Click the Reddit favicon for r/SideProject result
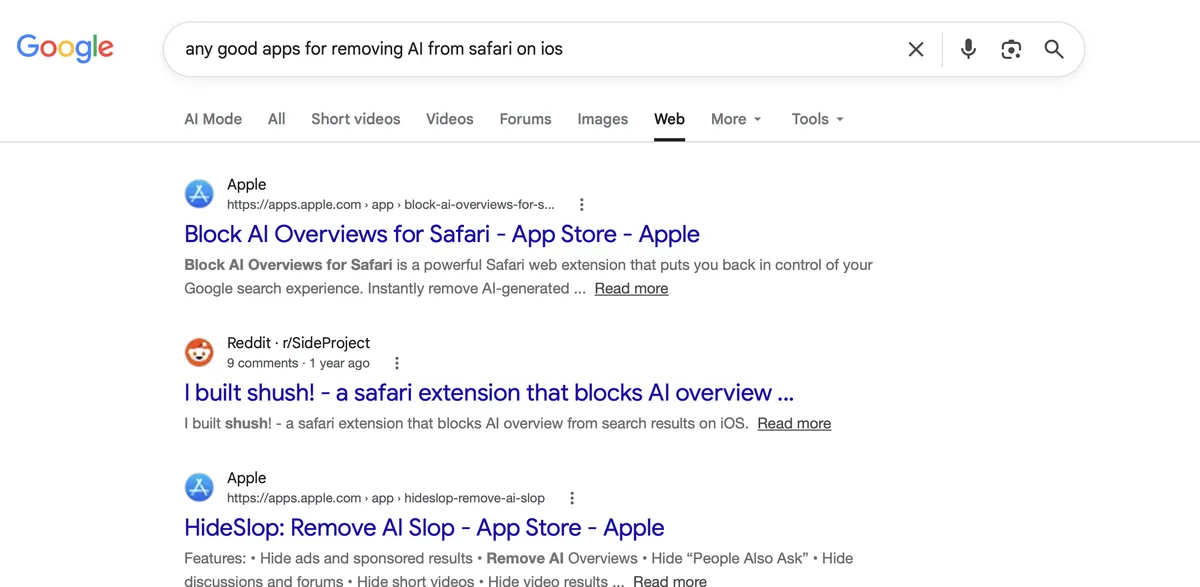This screenshot has height=587, width=1200. (x=200, y=352)
